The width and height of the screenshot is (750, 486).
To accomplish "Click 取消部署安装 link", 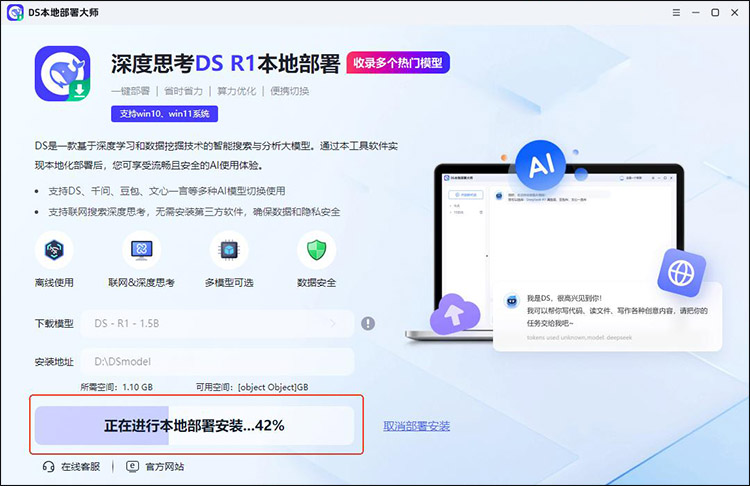I will point(417,426).
